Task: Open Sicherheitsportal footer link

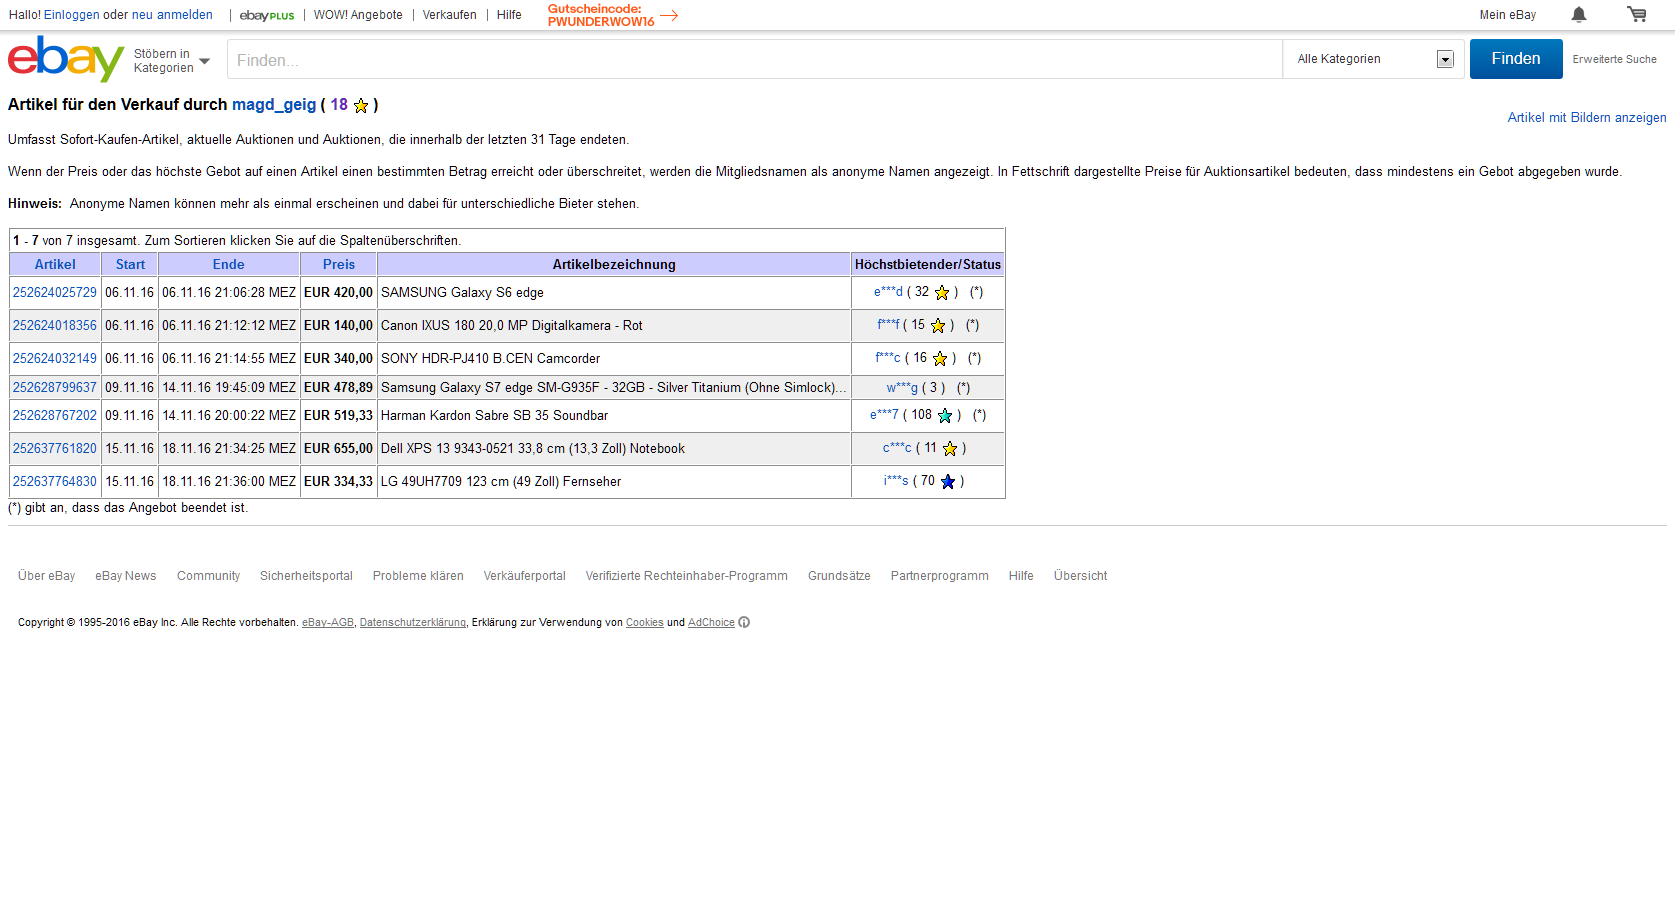Action: tap(306, 576)
